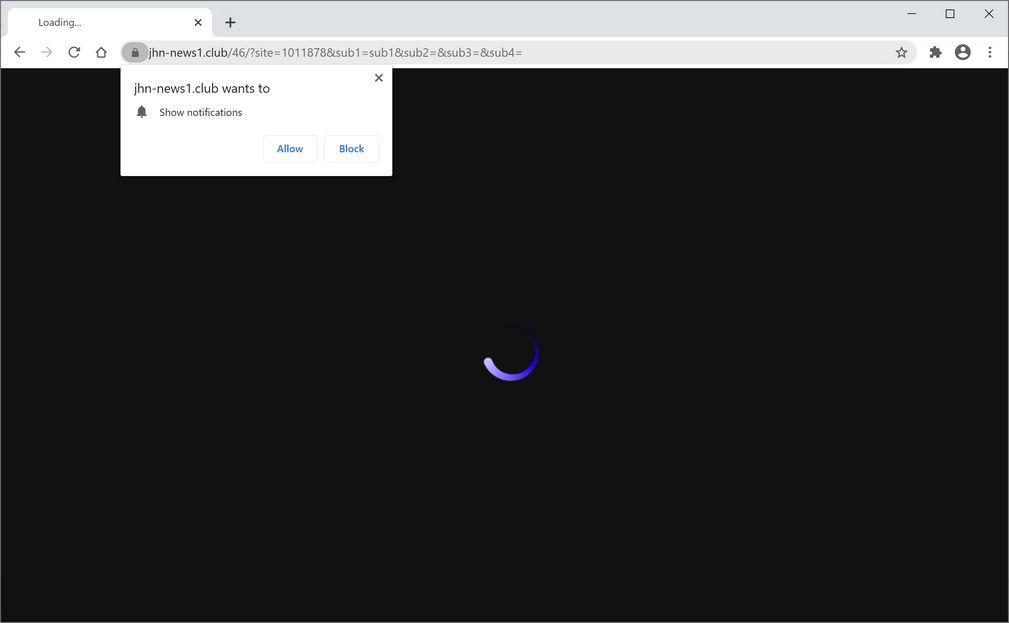Open the home page
This screenshot has width=1009, height=623.
click(101, 52)
